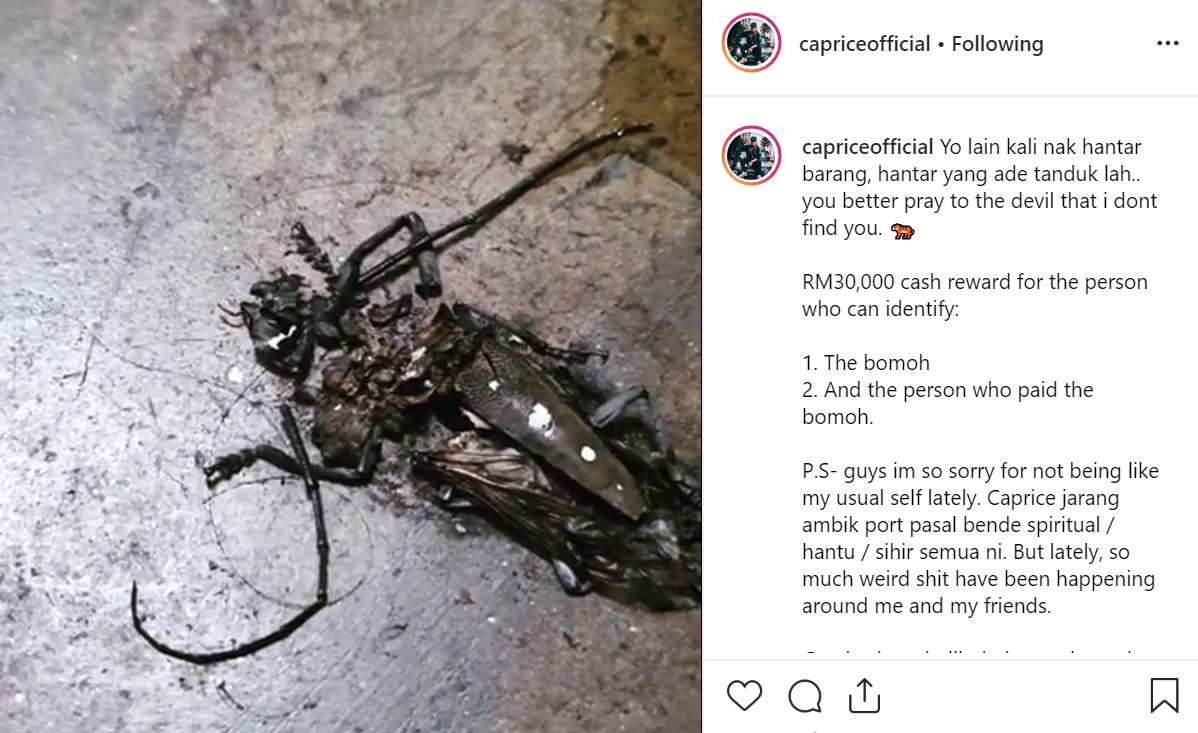Open the three-dot more options menu
Viewport: 1198px width, 733px height.
[1167, 44]
